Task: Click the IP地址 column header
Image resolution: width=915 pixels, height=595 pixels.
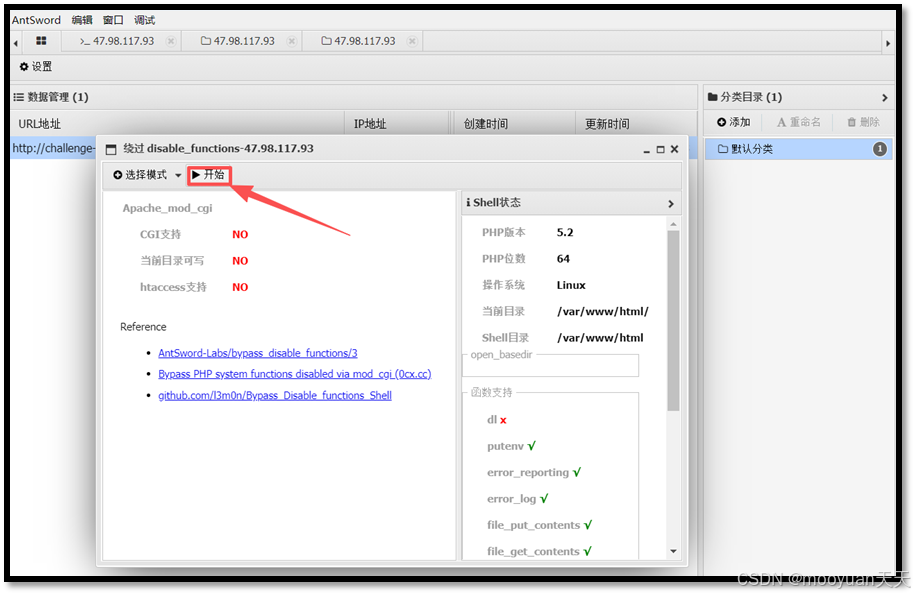Action: pos(370,124)
